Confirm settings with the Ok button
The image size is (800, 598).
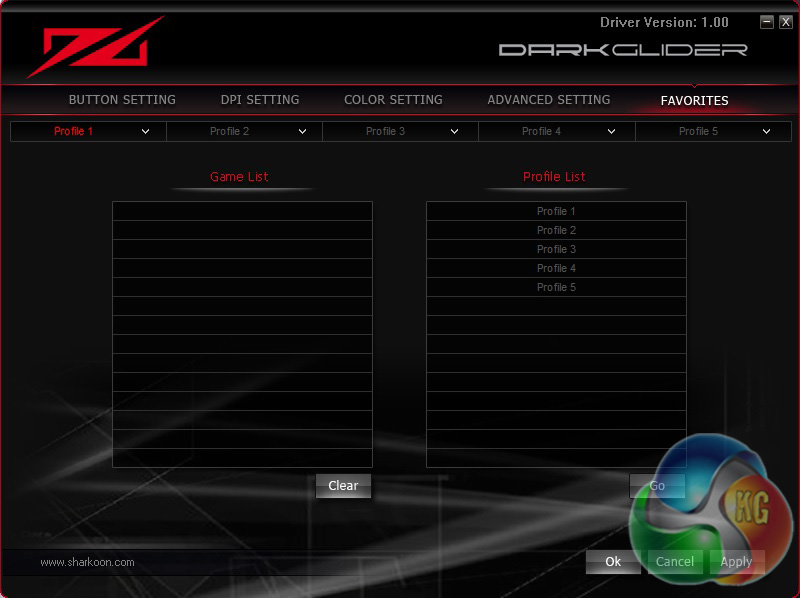tap(613, 562)
